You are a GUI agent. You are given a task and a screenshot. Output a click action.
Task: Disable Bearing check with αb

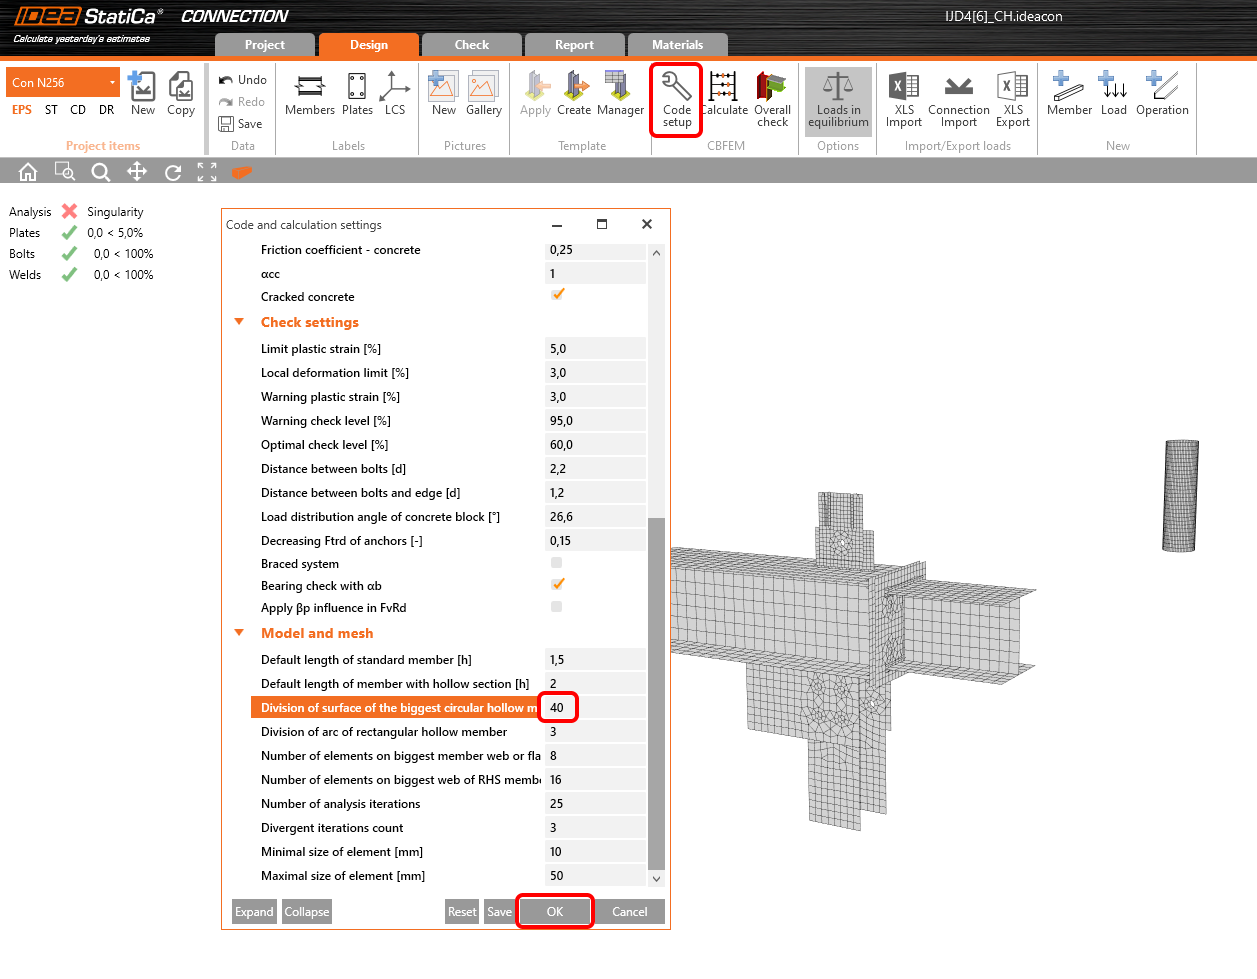point(557,584)
